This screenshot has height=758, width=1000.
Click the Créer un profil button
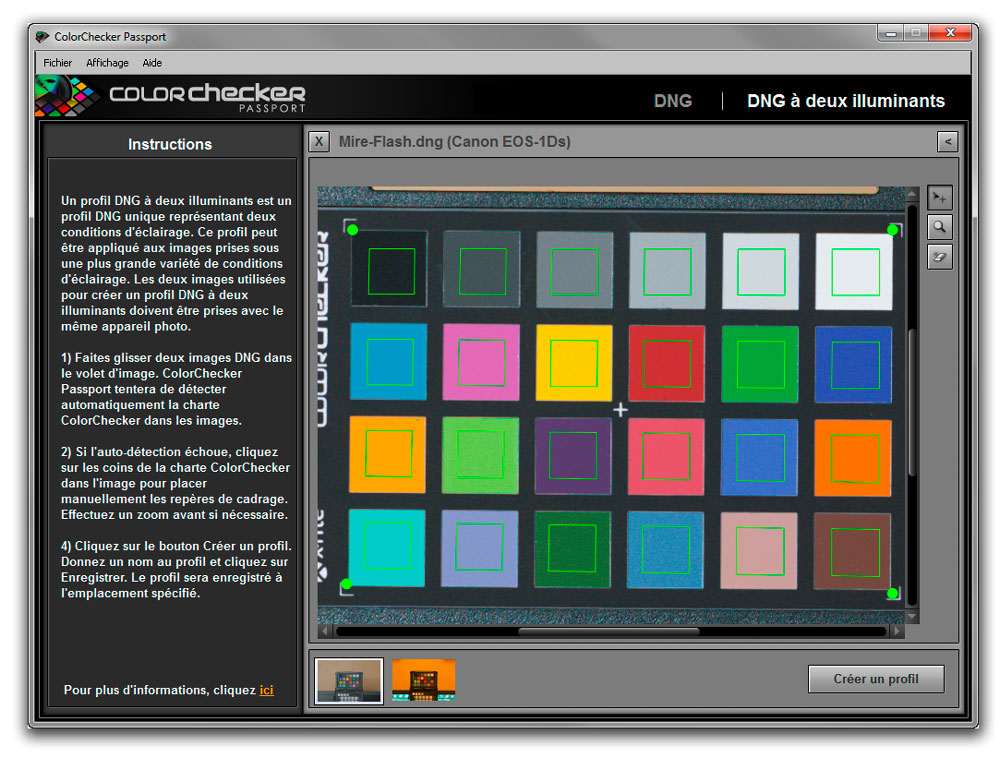876,679
